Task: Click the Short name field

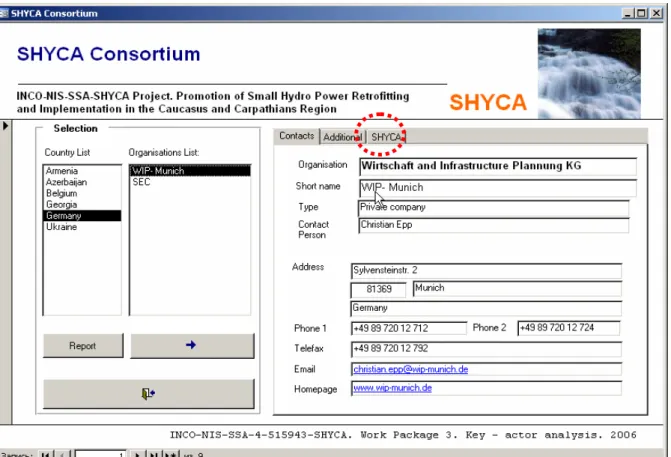Action: [x=498, y=188]
